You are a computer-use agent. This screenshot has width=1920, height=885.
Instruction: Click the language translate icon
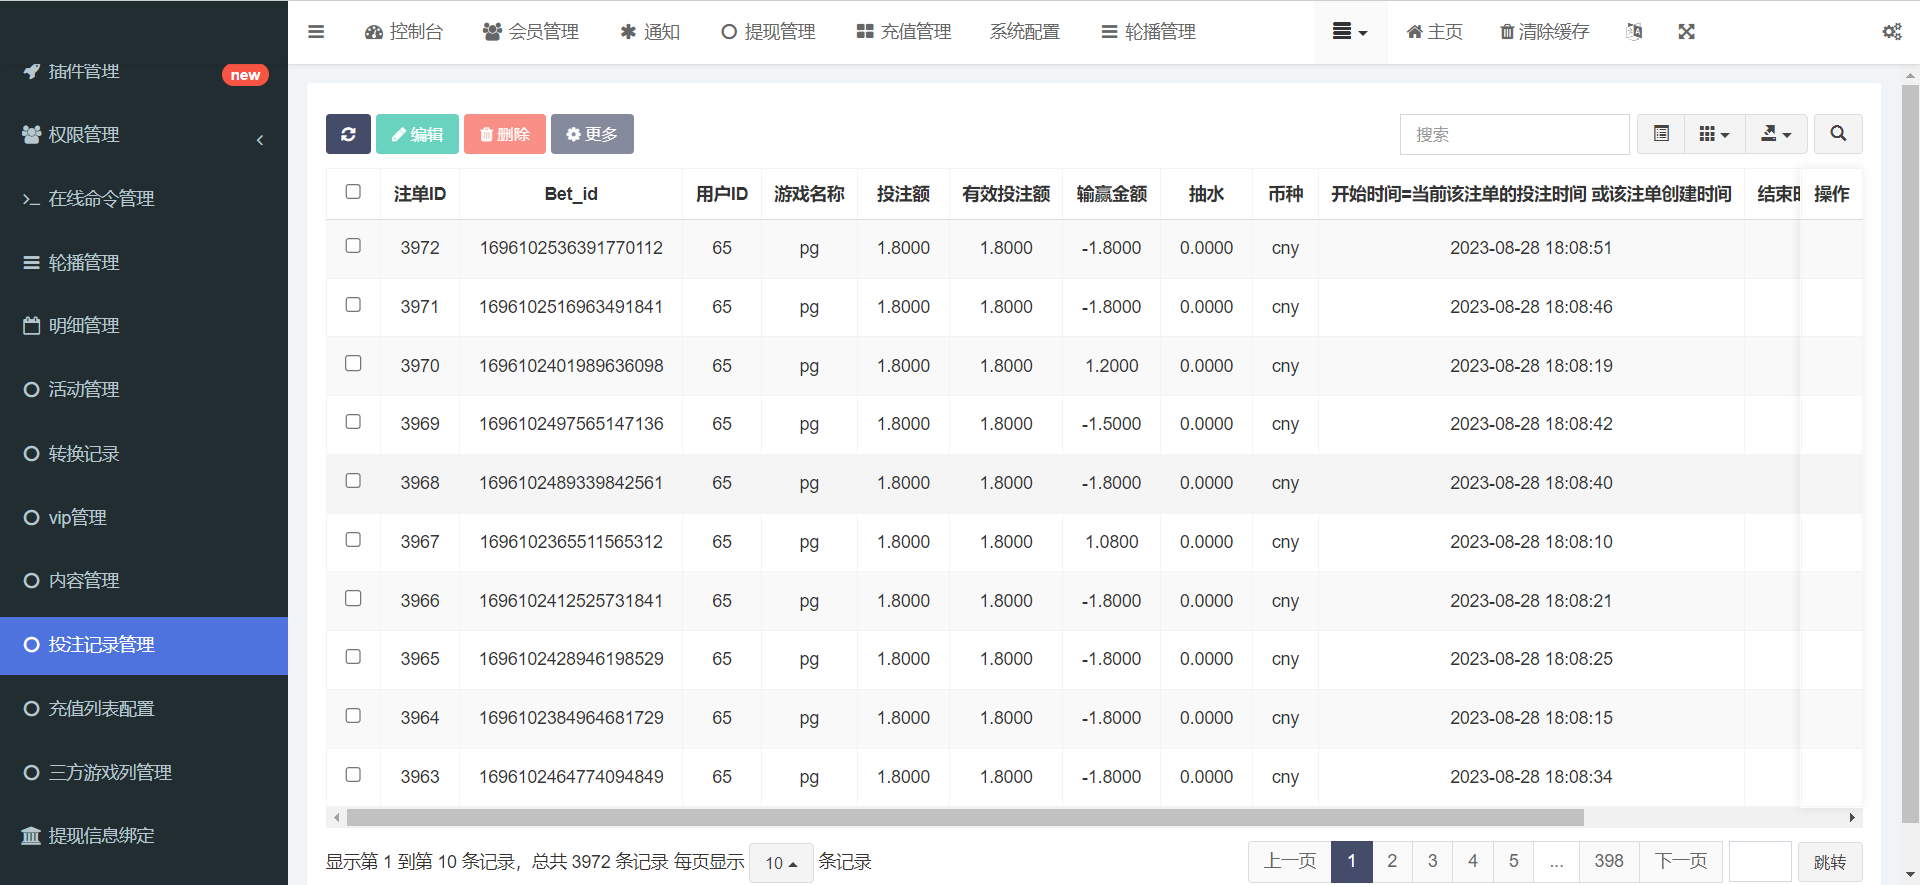pos(1634,32)
